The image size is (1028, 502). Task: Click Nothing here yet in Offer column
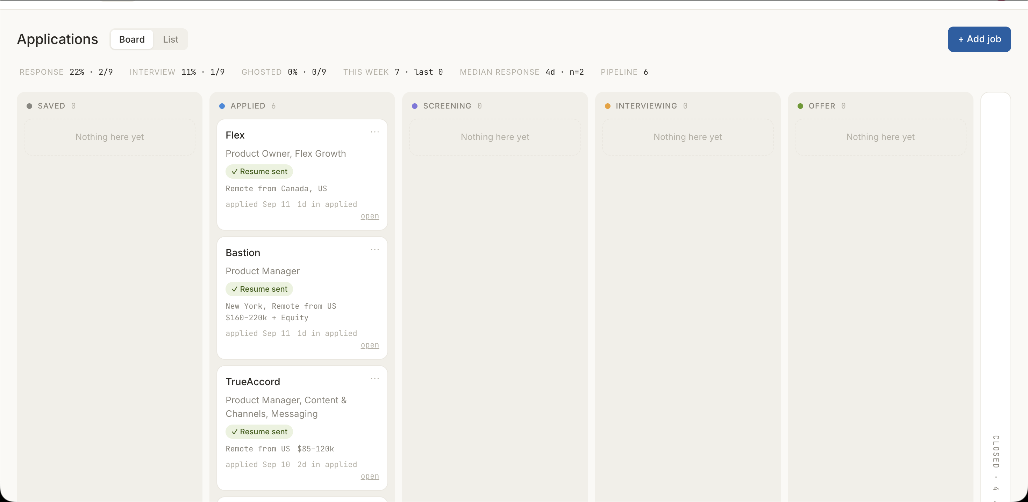click(880, 137)
